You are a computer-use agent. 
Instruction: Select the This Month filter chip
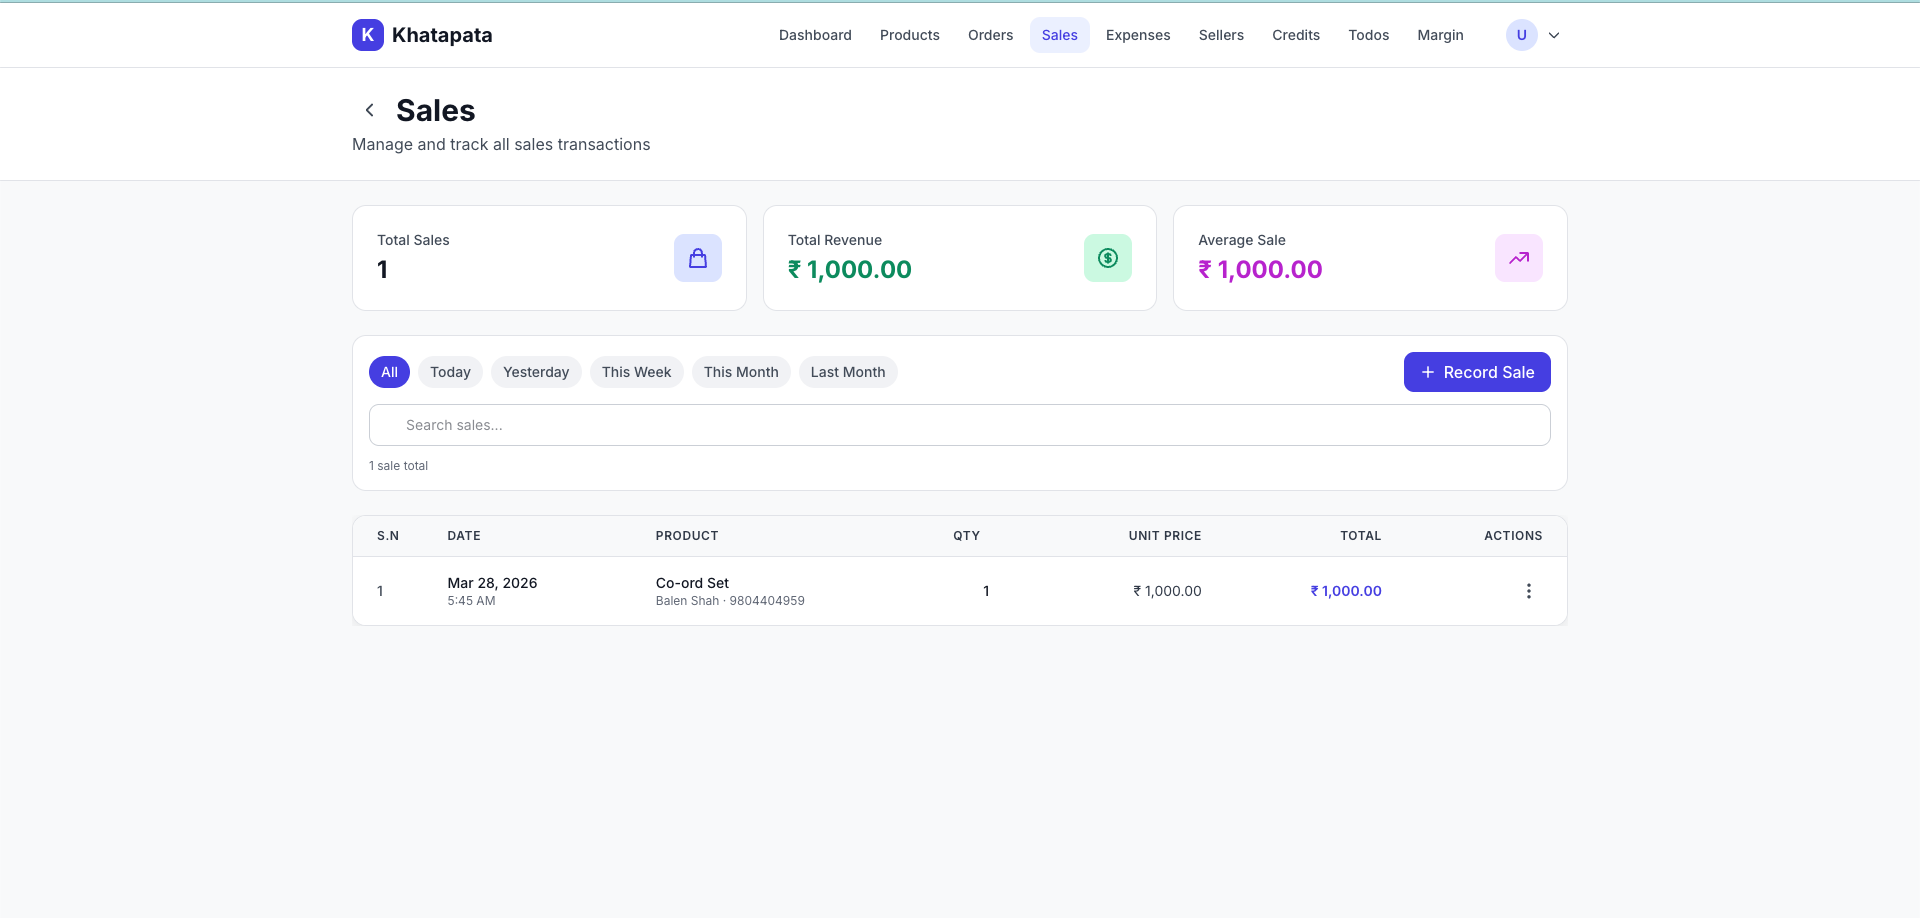[x=740, y=371]
